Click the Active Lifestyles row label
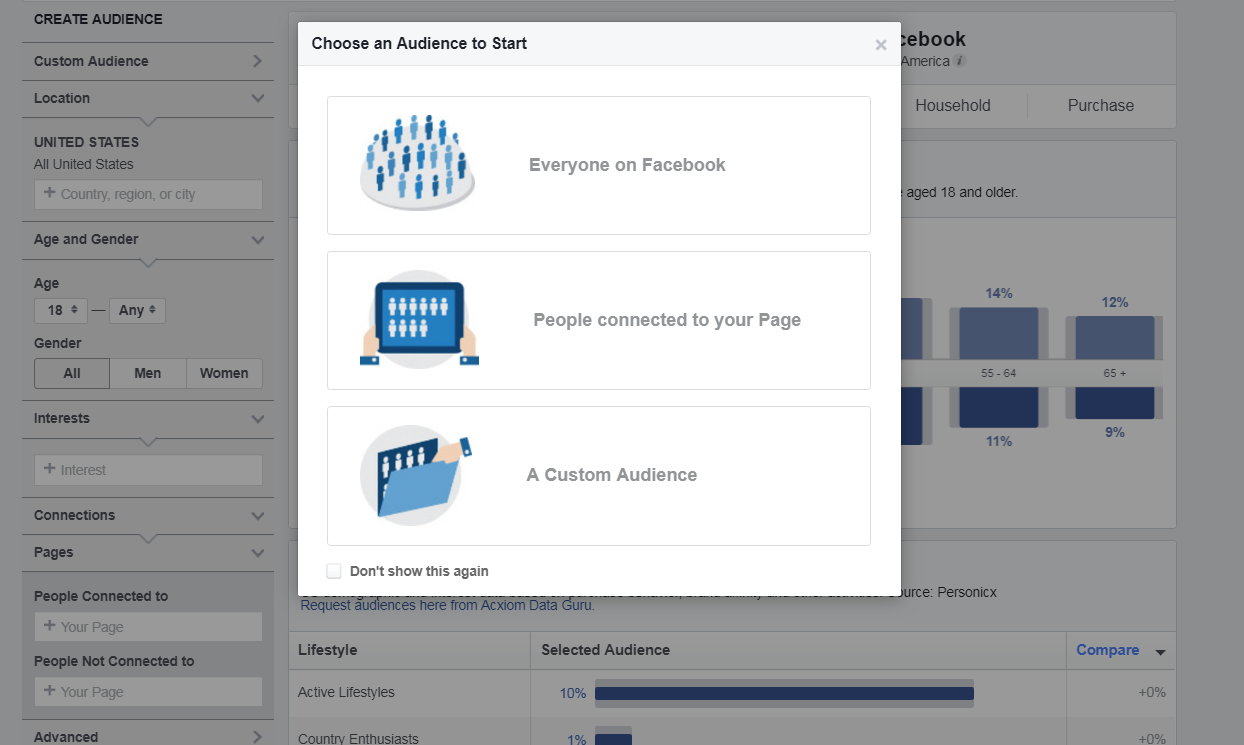Screen dimensions: 1244x745 click(x=346, y=692)
